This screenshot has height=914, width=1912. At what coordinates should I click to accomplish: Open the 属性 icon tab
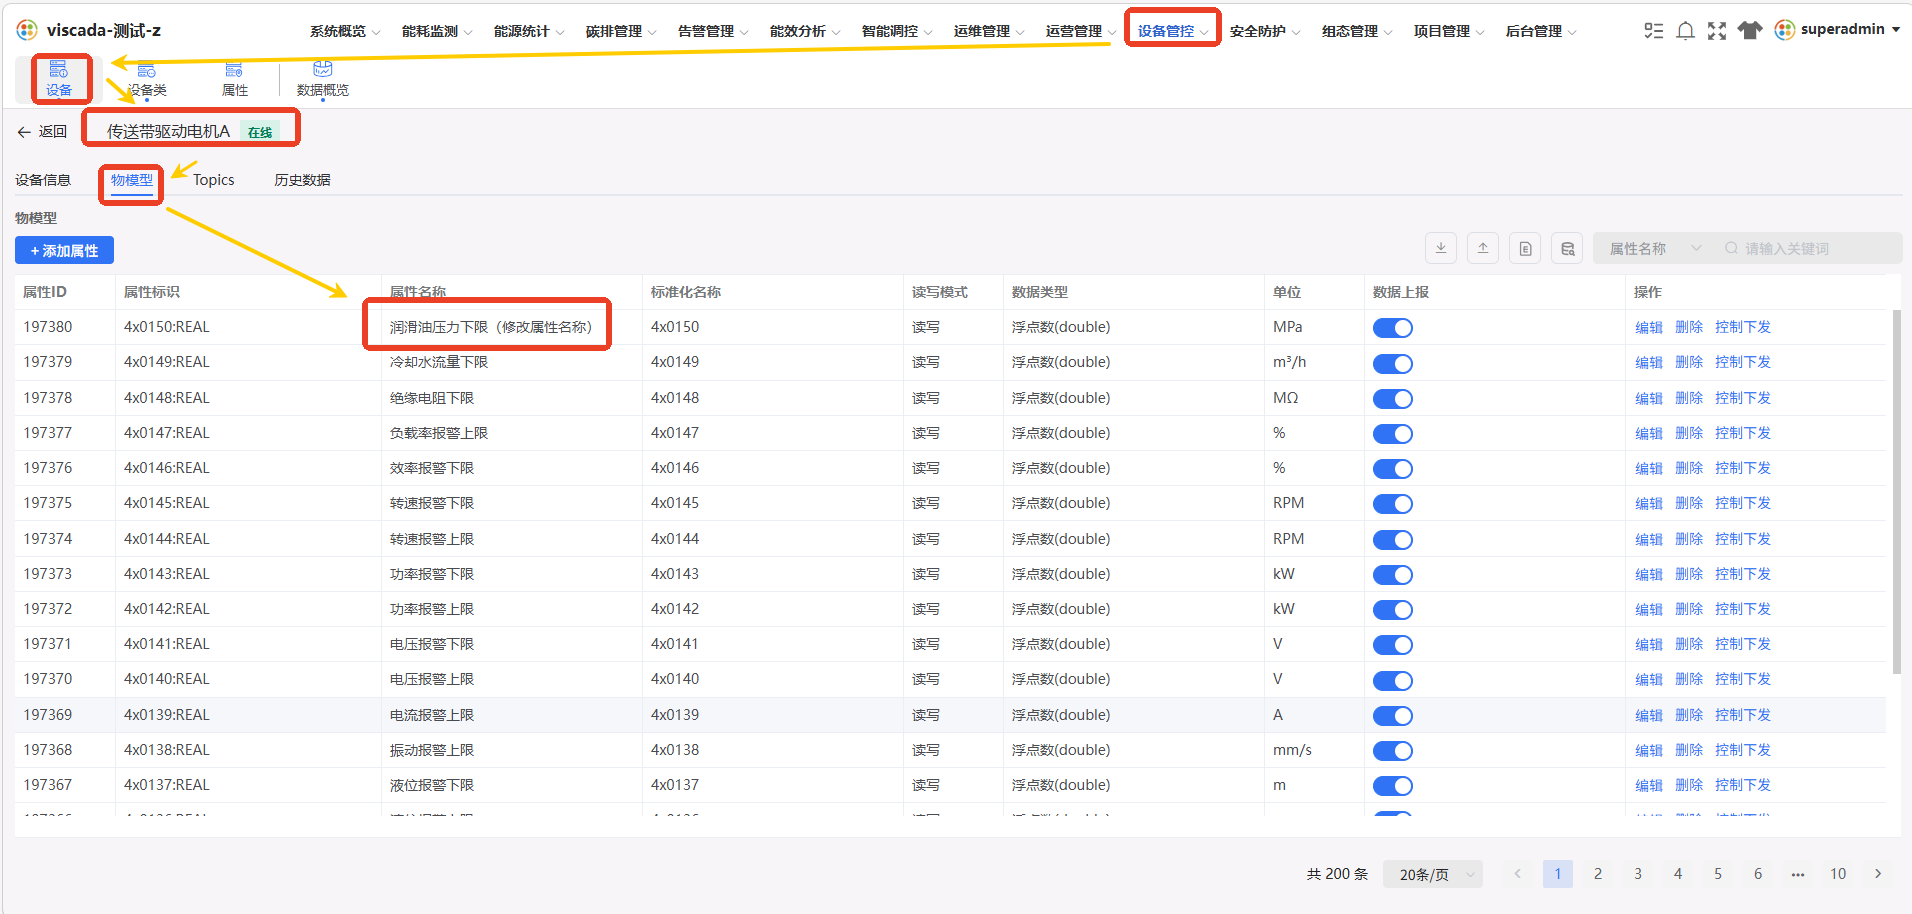tap(235, 79)
